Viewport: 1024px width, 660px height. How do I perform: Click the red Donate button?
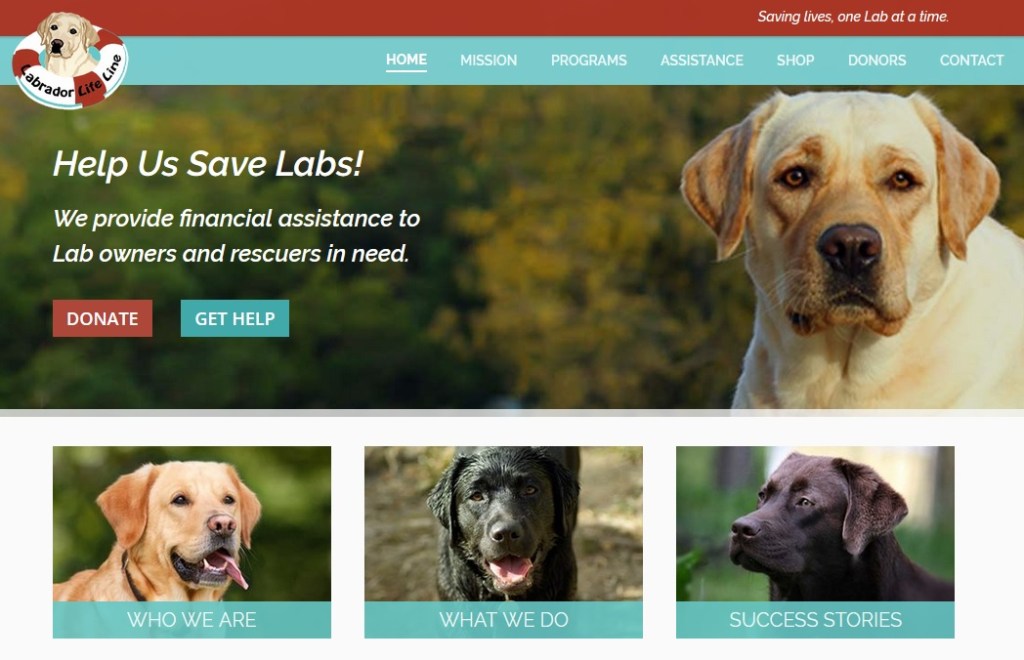(x=103, y=319)
